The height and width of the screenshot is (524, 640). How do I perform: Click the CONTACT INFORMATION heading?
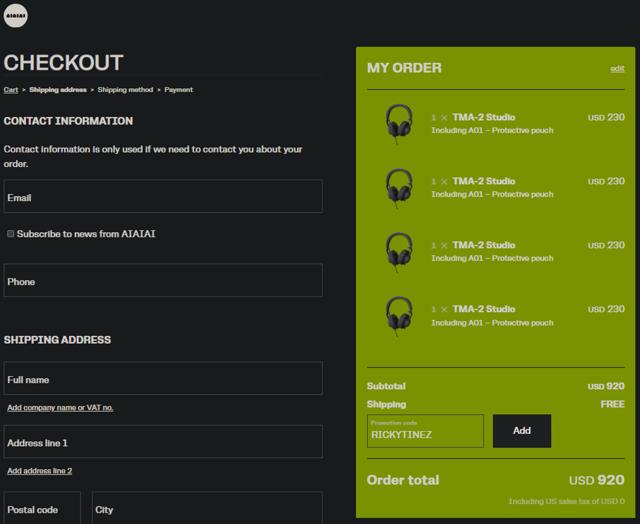click(x=68, y=121)
